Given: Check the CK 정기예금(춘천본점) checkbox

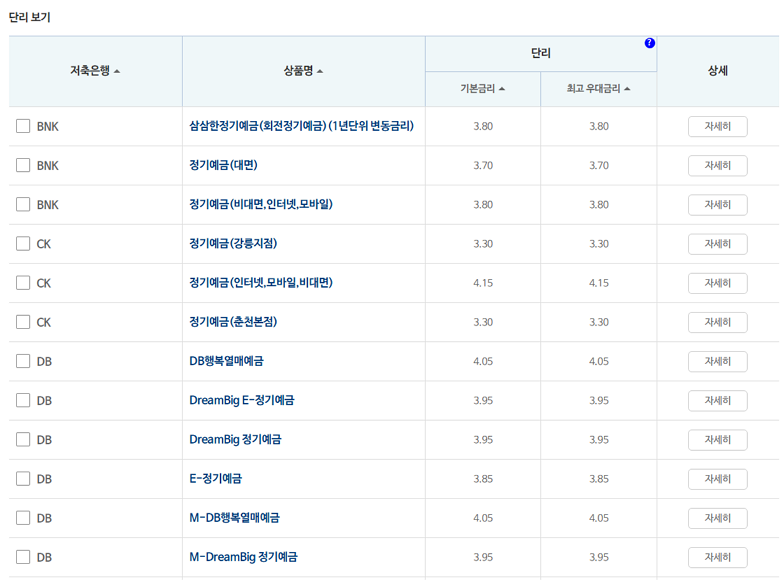Looking at the screenshot, I should (x=23, y=322).
